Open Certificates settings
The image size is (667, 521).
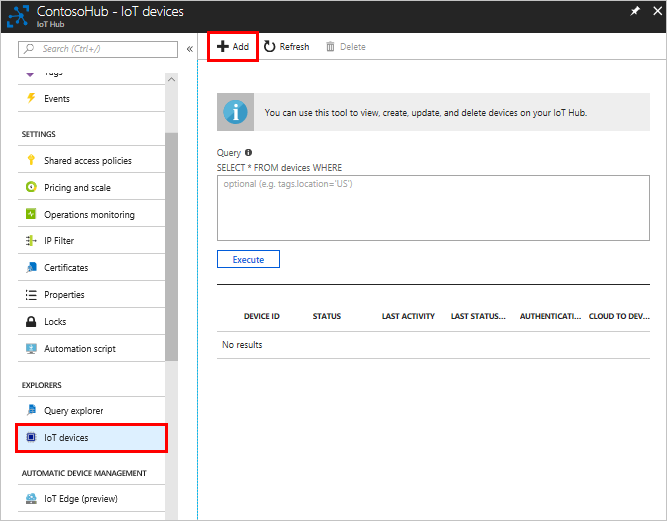coord(91,268)
